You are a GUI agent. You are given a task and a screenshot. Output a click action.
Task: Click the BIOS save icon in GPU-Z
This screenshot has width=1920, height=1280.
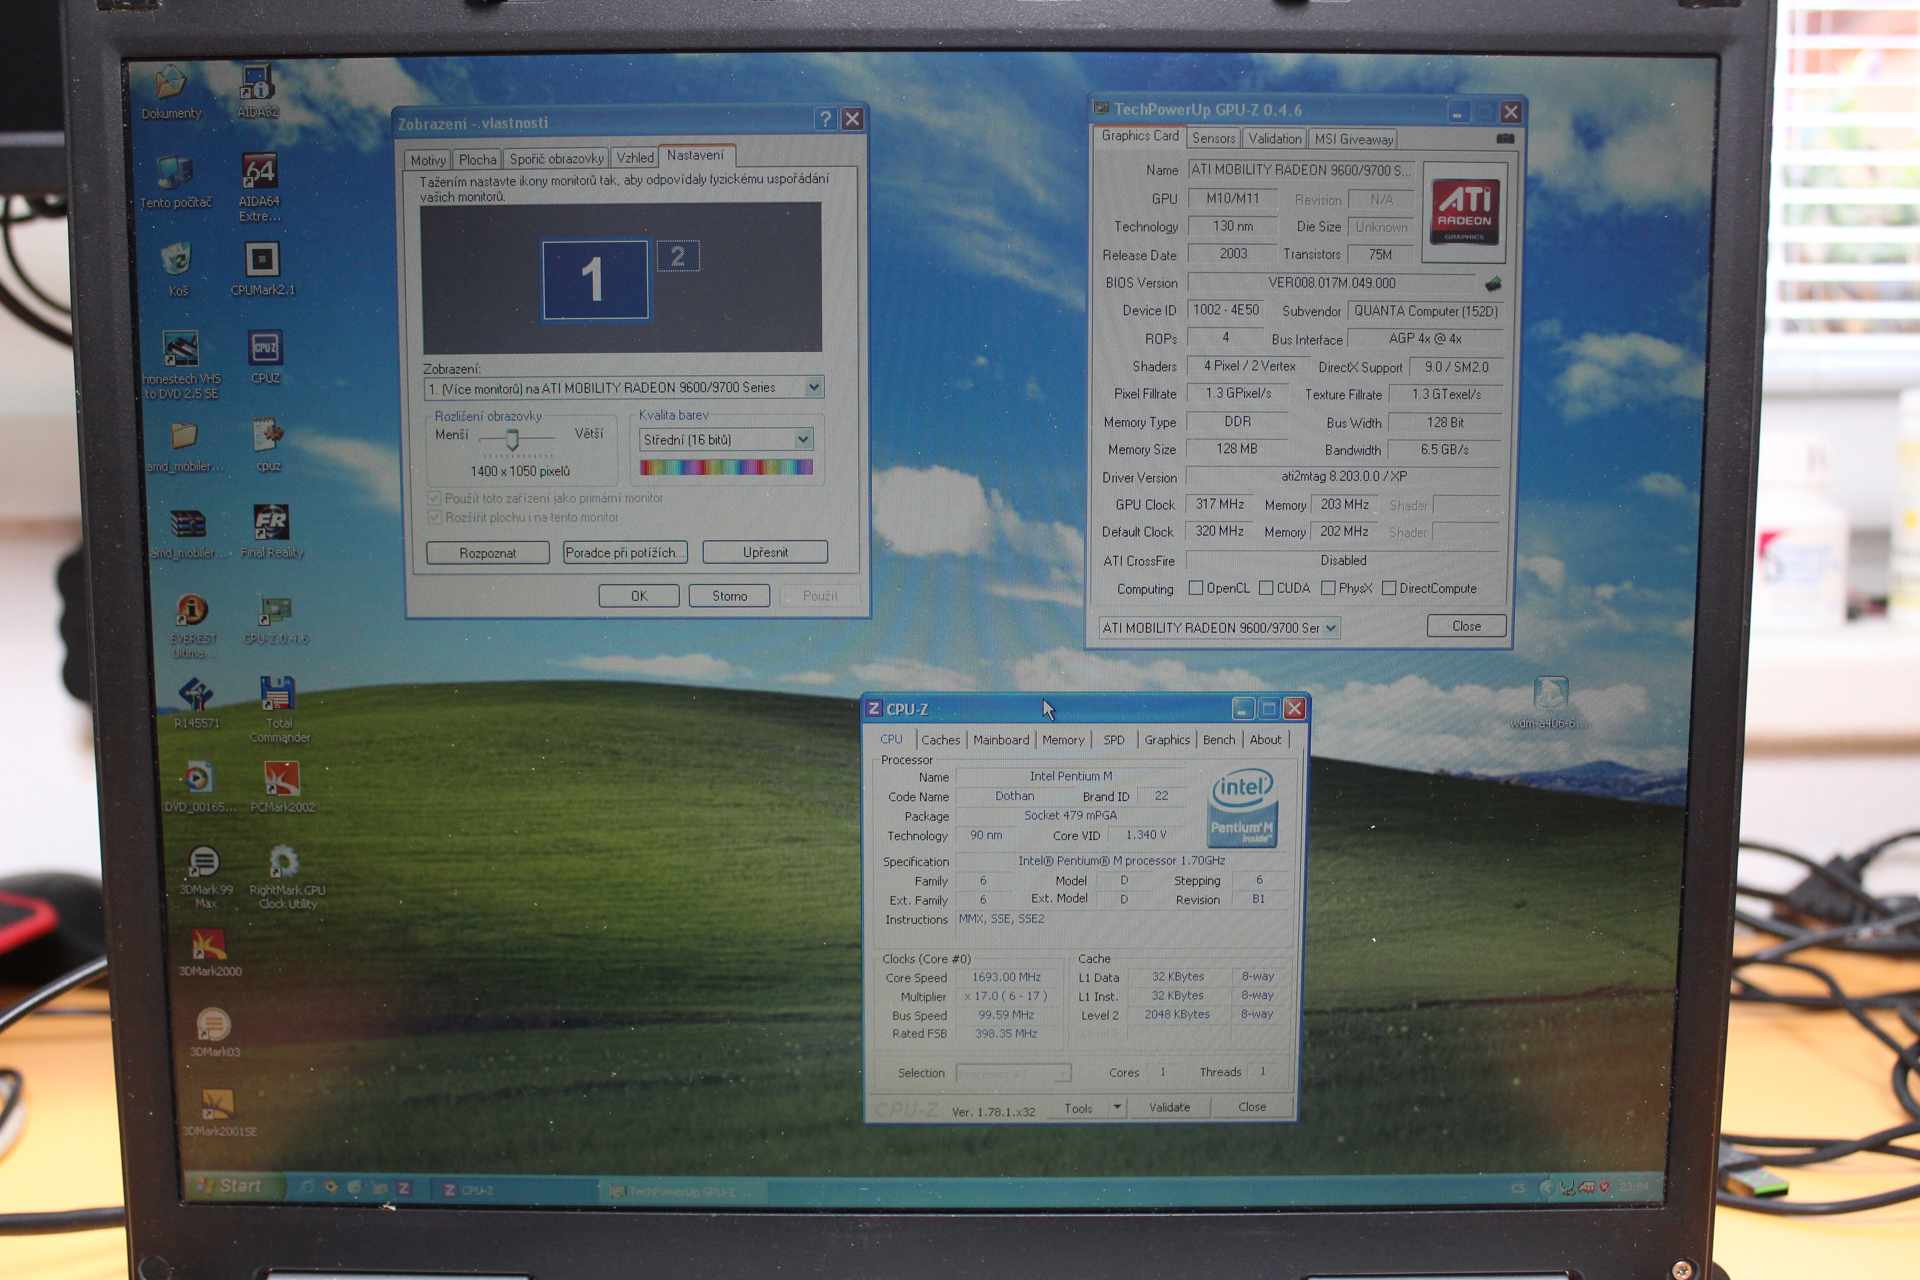click(1493, 284)
